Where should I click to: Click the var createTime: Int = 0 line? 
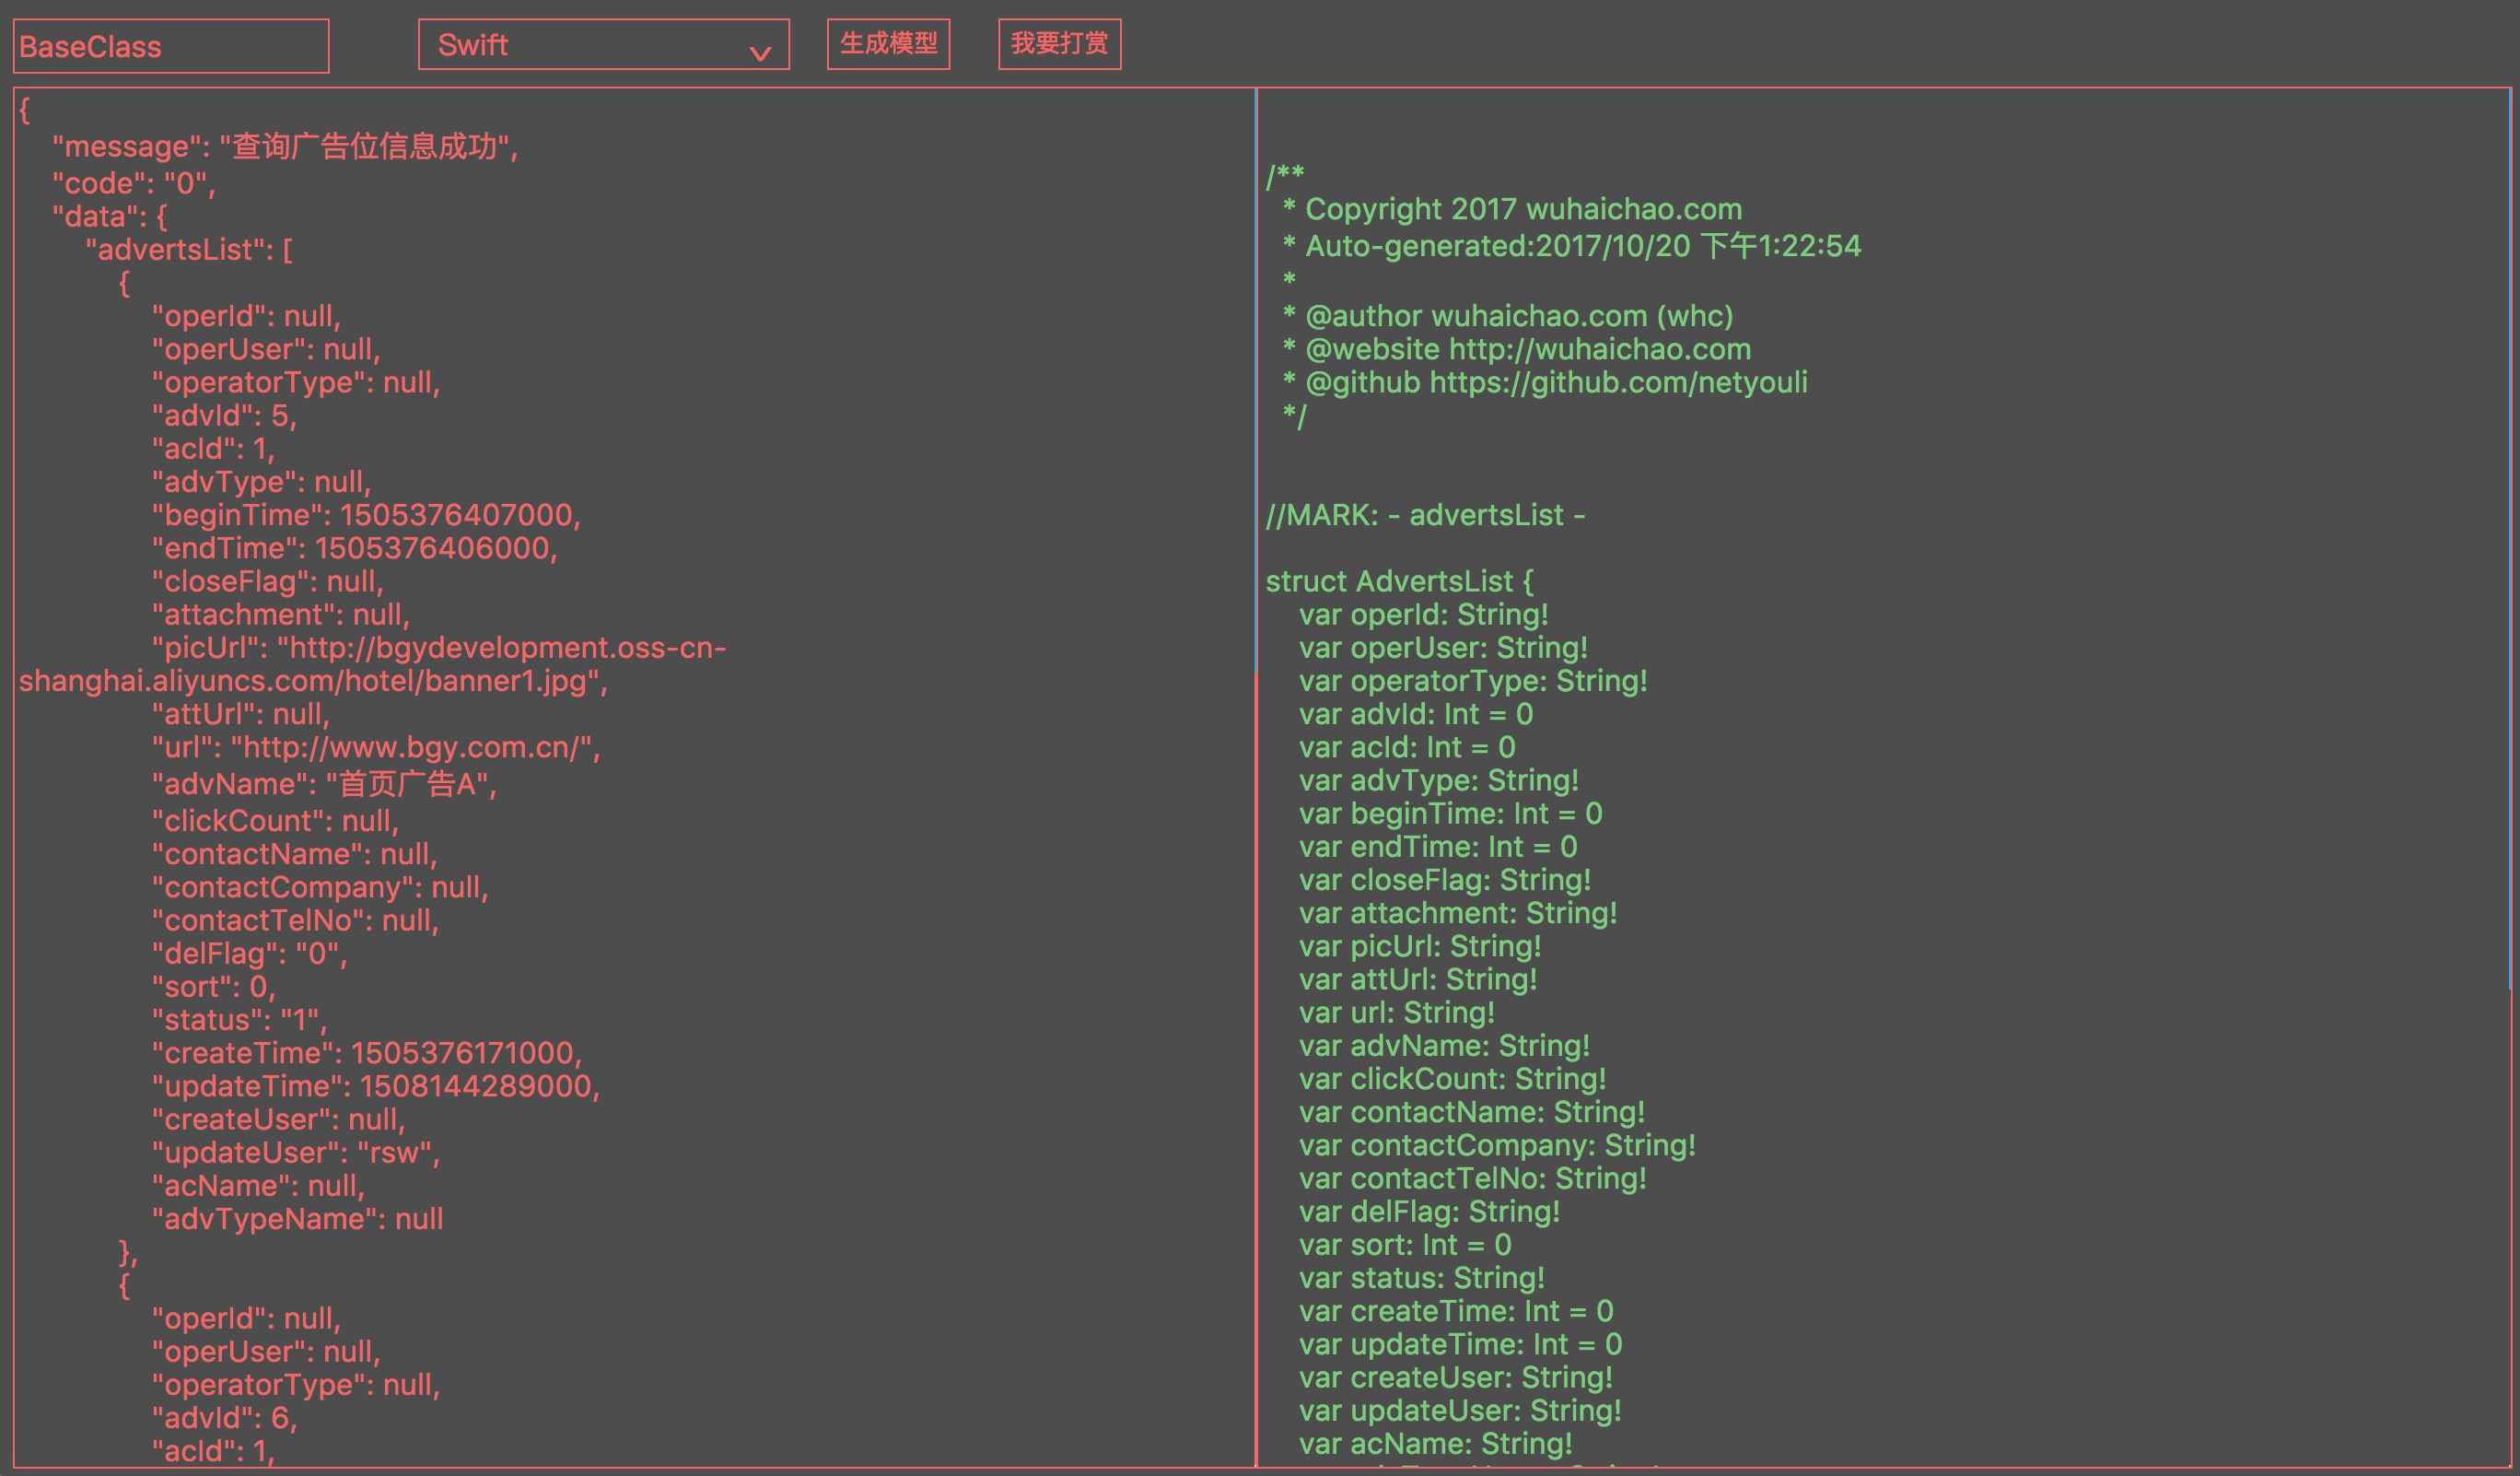pos(1456,1311)
